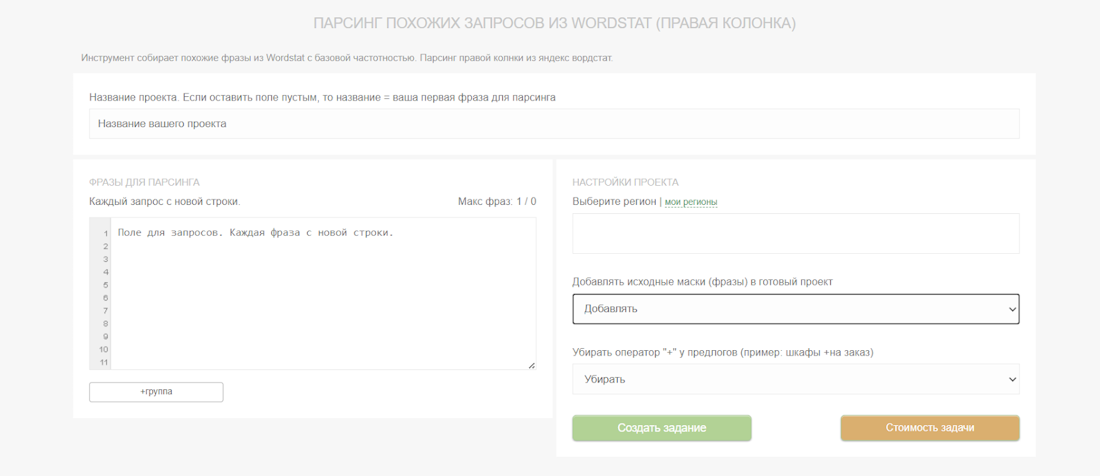Click line number 5 in the gutter
The height and width of the screenshot is (476, 1100).
pos(104,285)
